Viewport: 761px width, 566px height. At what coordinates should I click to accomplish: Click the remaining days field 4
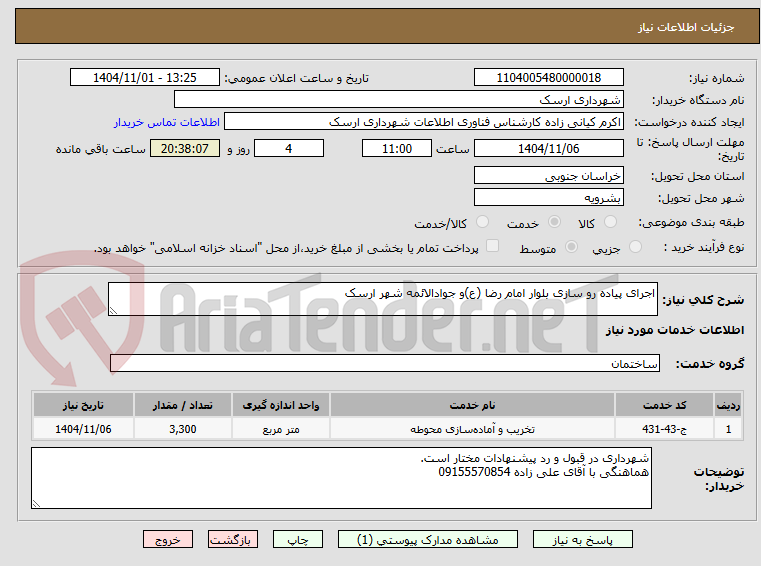(289, 149)
